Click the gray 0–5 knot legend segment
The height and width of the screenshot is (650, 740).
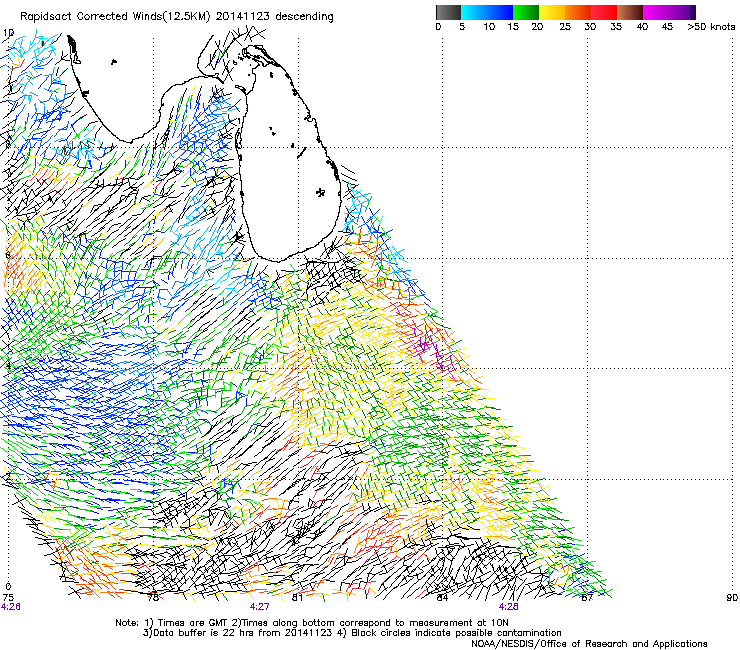click(x=448, y=12)
